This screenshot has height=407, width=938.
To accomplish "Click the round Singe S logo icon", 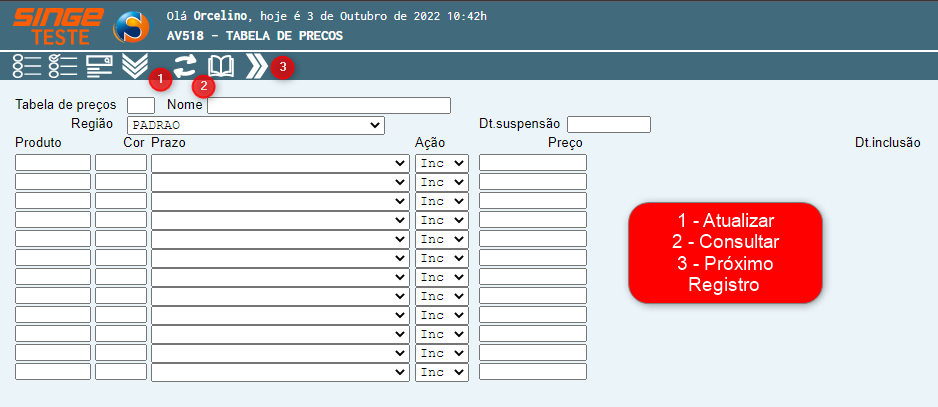I will [x=131, y=27].
